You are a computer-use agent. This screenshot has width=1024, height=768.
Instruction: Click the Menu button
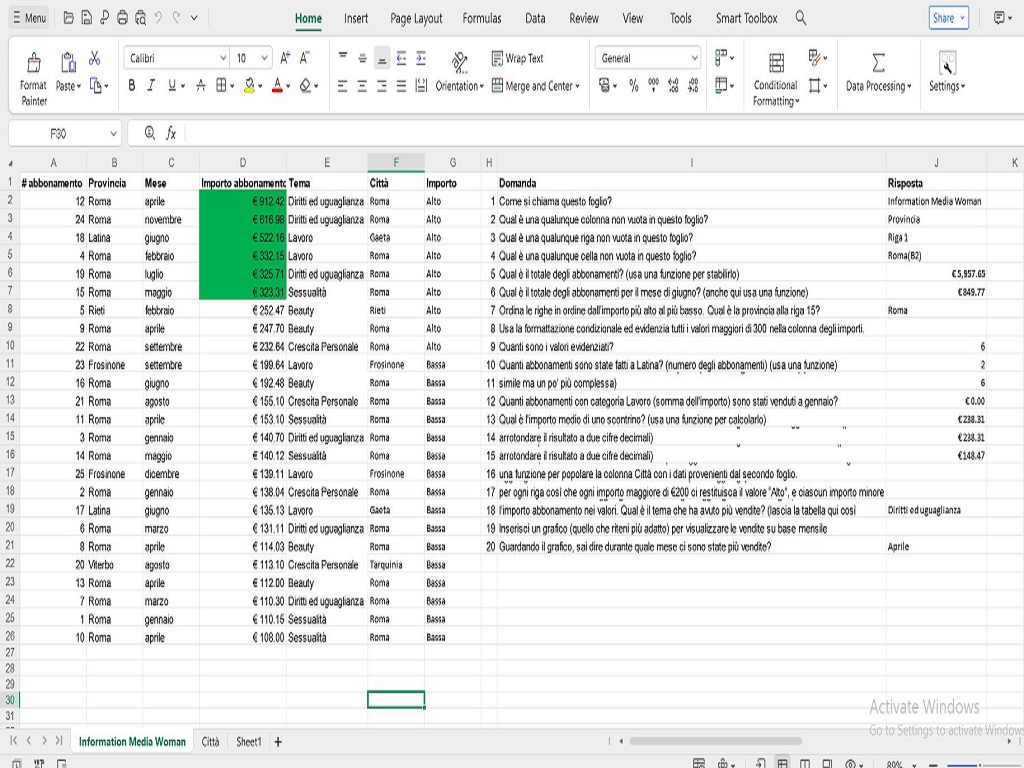29,18
